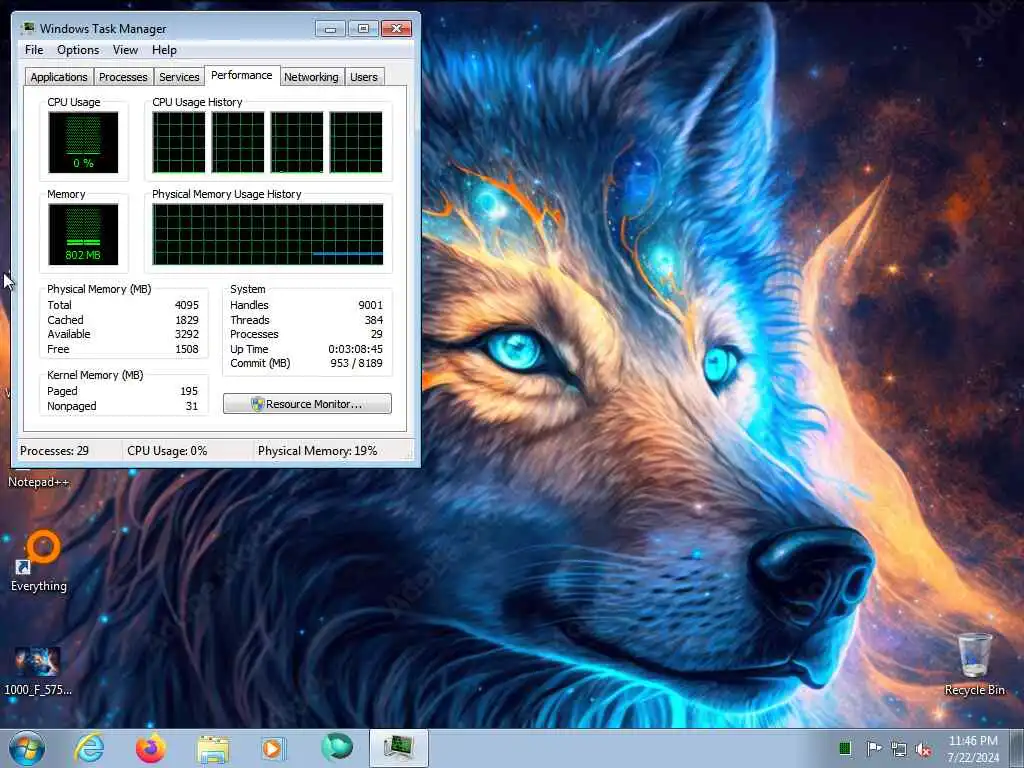Click the green globe taskbar icon
1024x768 pixels.
(337, 747)
